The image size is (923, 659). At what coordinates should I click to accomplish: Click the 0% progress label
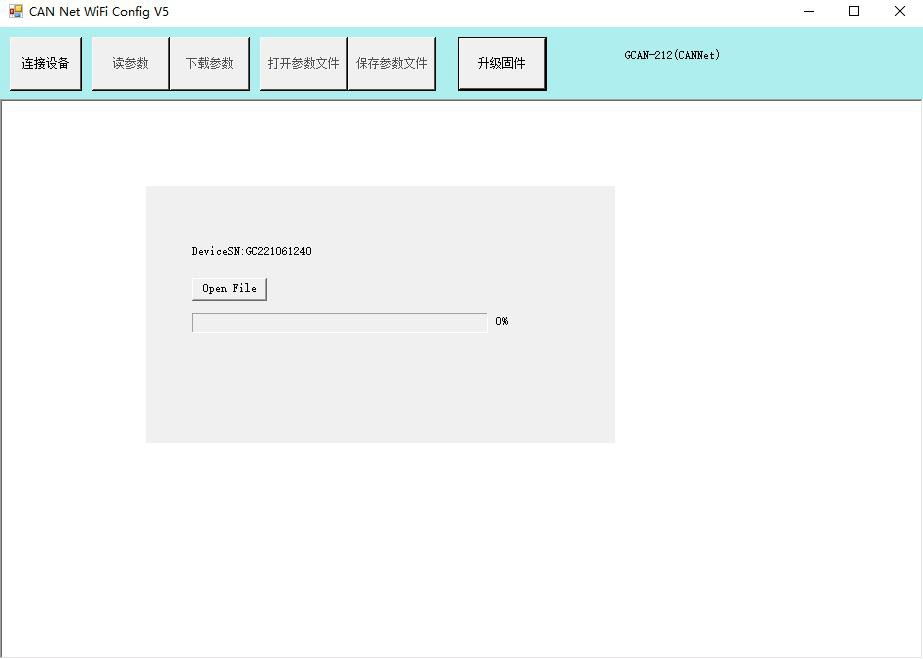[501, 321]
